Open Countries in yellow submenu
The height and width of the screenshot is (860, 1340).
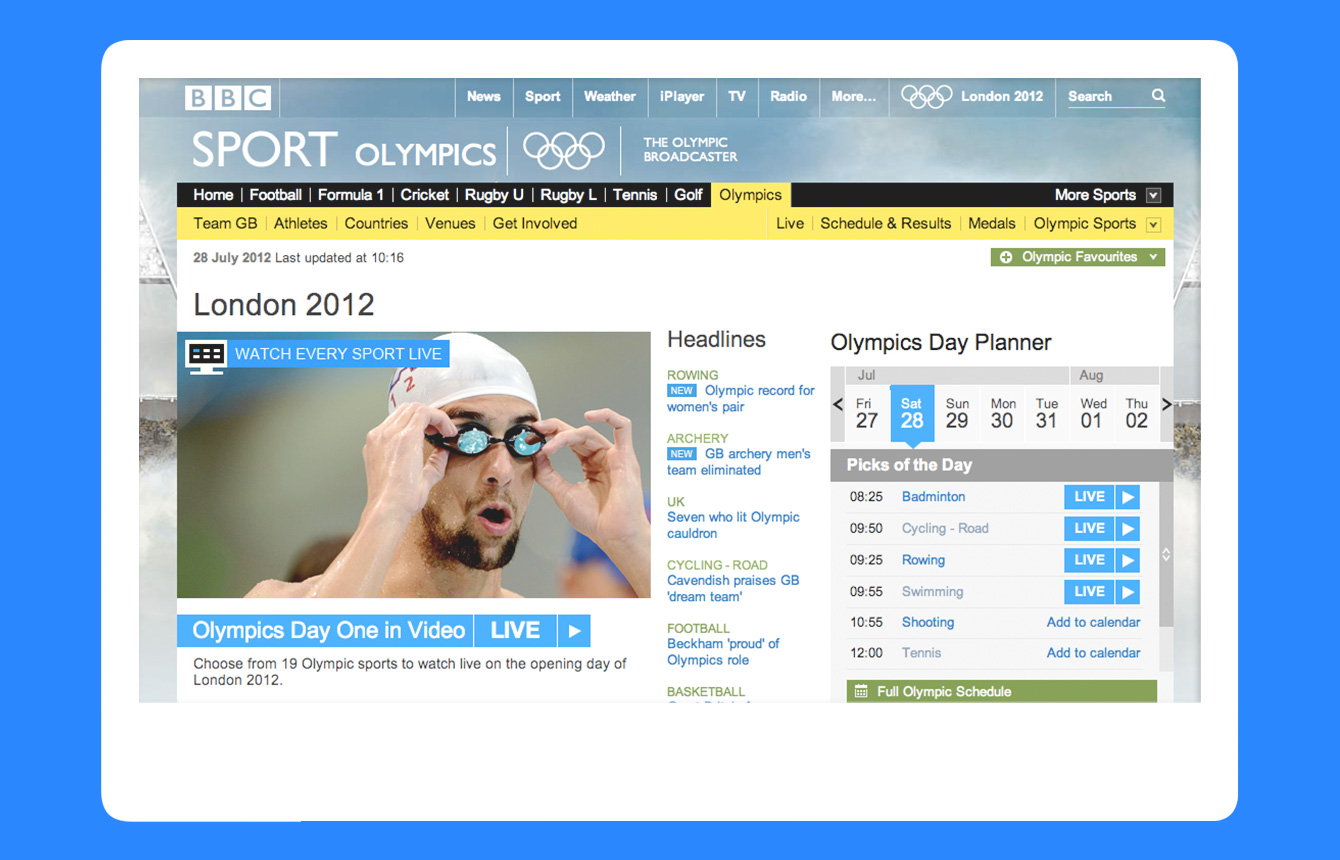click(376, 224)
